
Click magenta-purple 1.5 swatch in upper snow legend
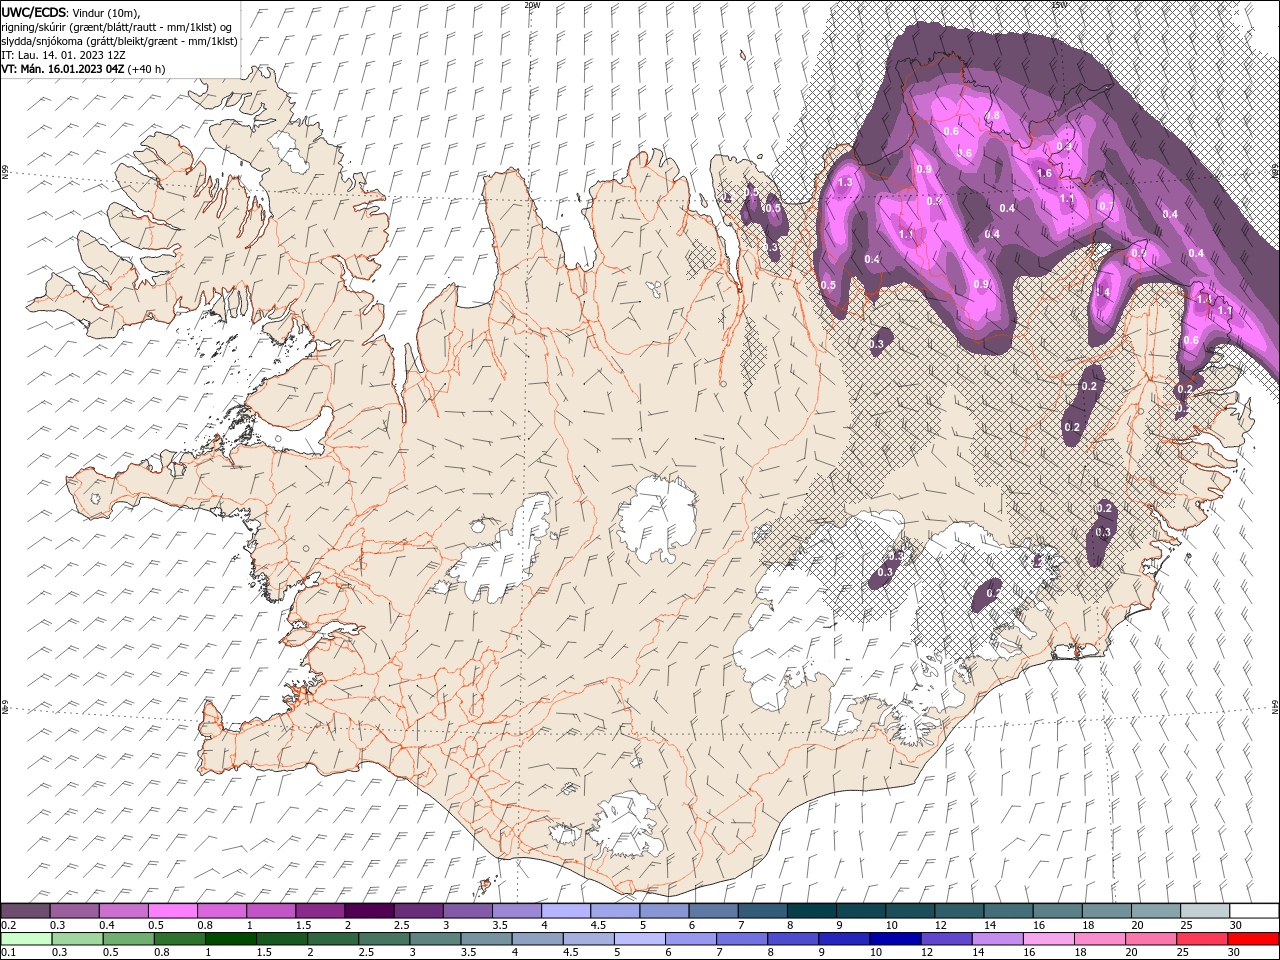pyautogui.click(x=320, y=911)
